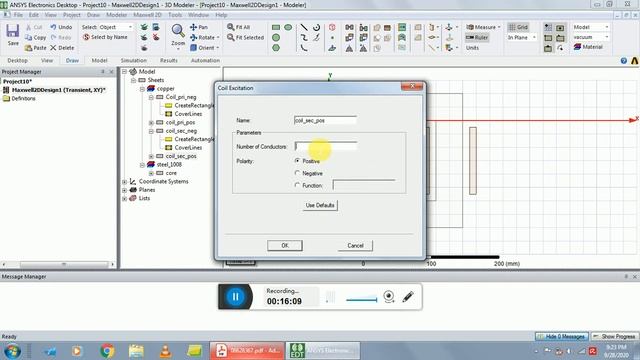The width and height of the screenshot is (640, 360).
Task: Select Positive polarity radio button
Action: point(297,161)
